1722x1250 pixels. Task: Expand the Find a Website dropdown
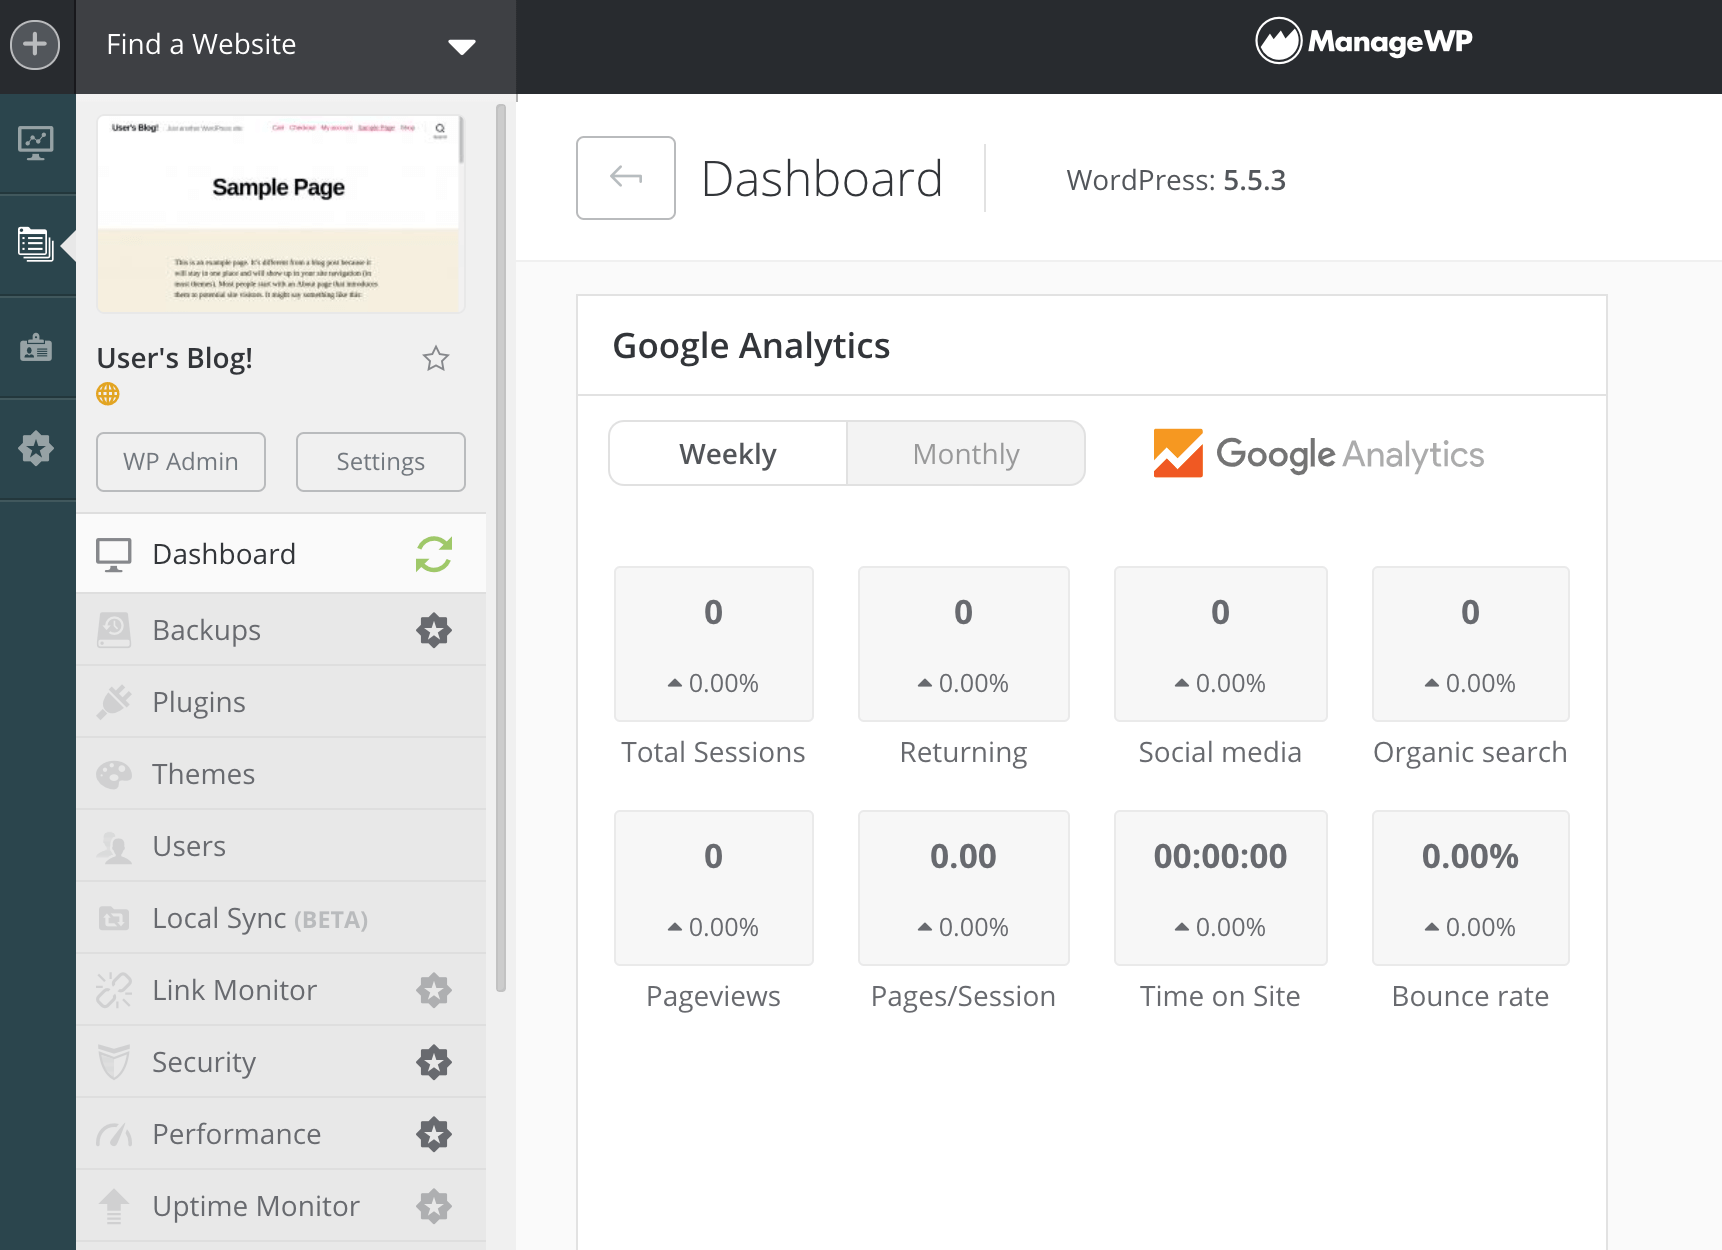[296, 46]
